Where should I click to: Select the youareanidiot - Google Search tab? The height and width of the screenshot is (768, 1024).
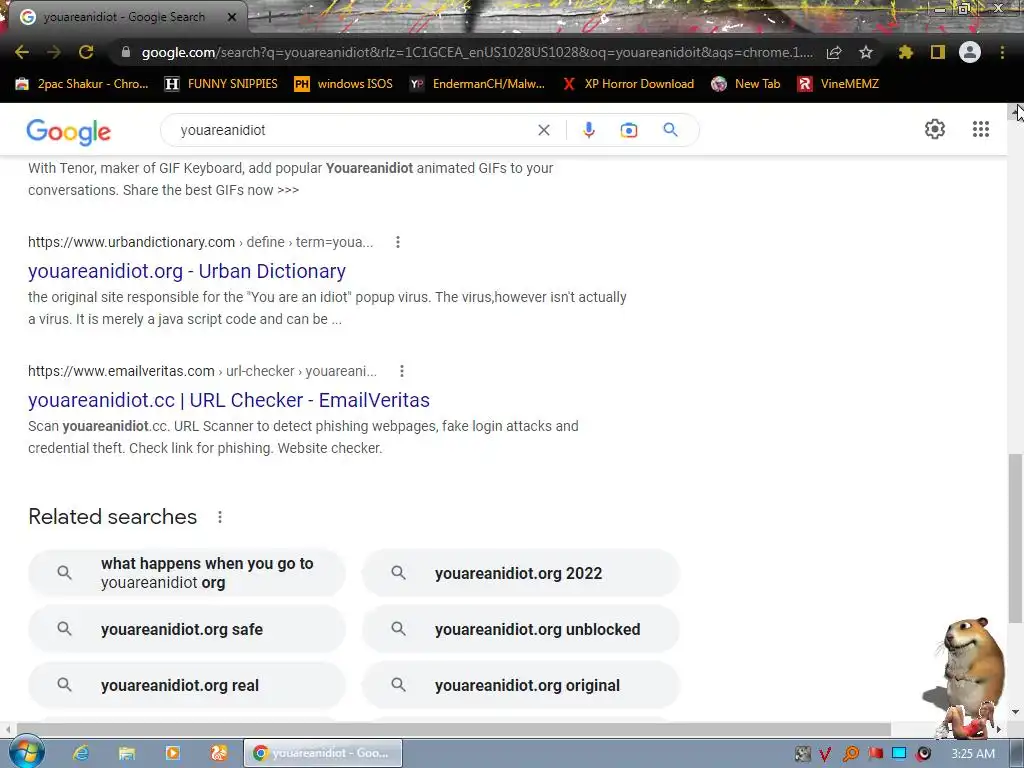click(124, 17)
